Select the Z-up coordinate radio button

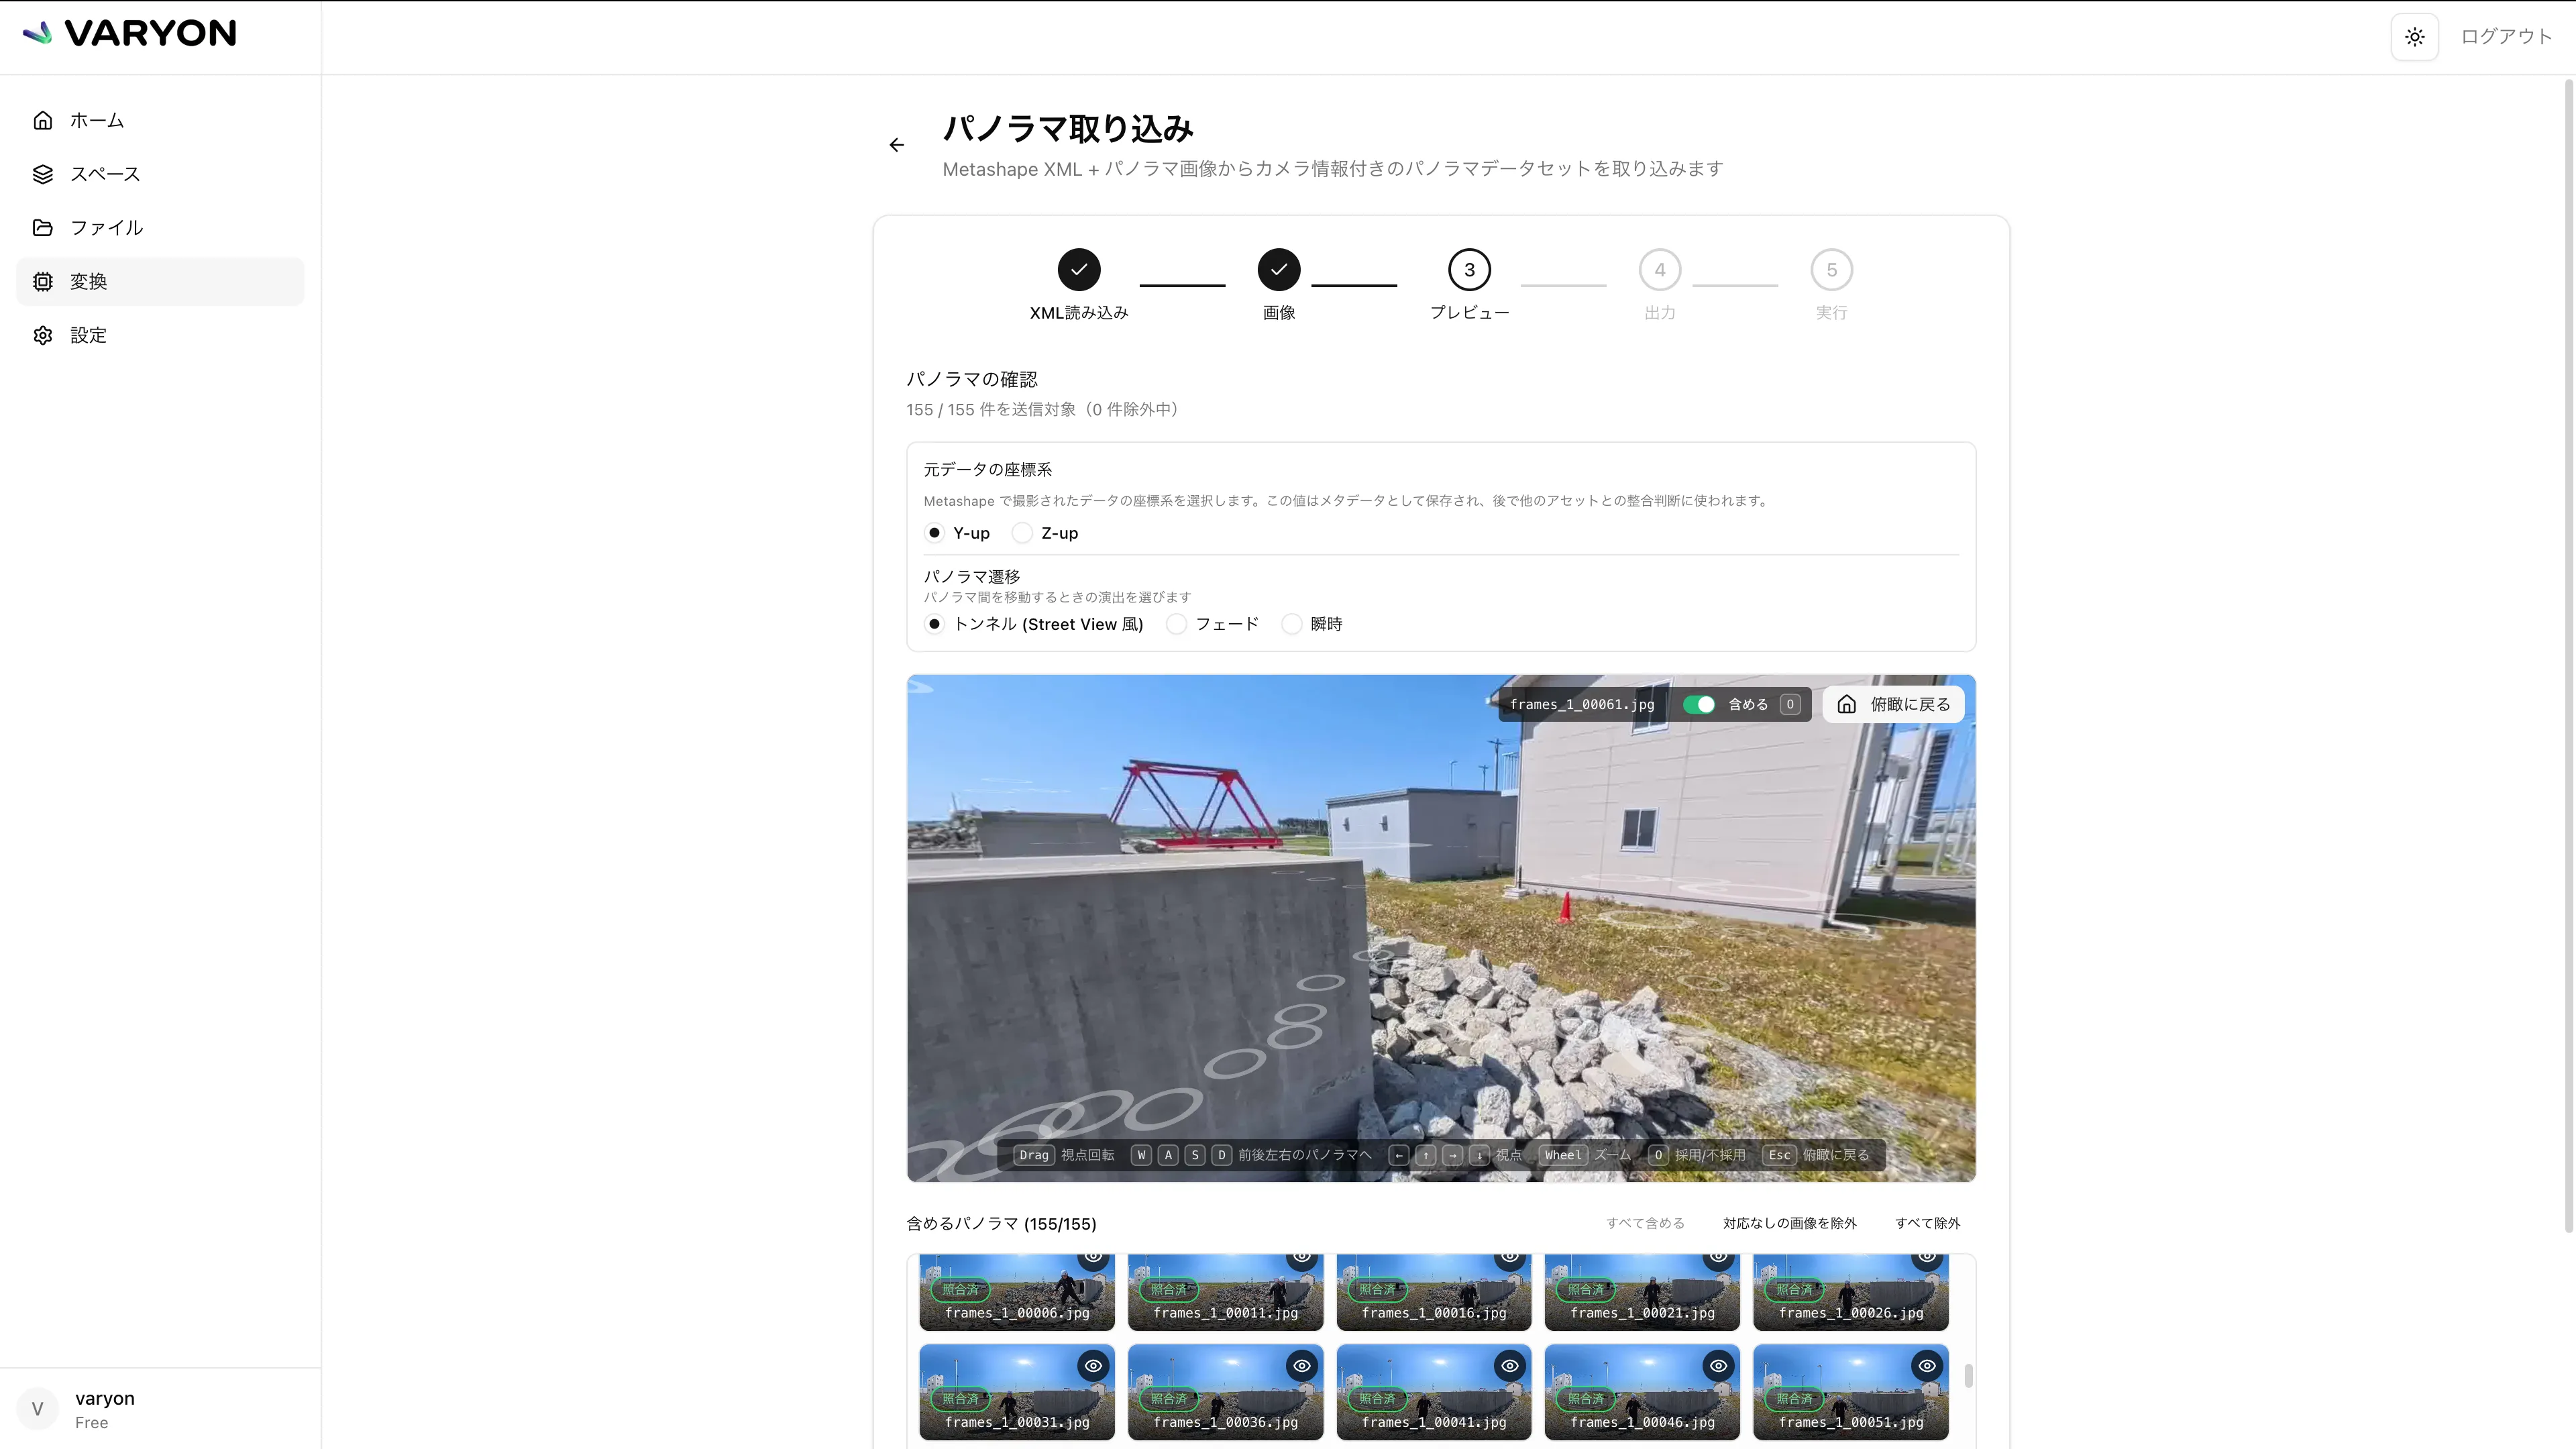1022,533
